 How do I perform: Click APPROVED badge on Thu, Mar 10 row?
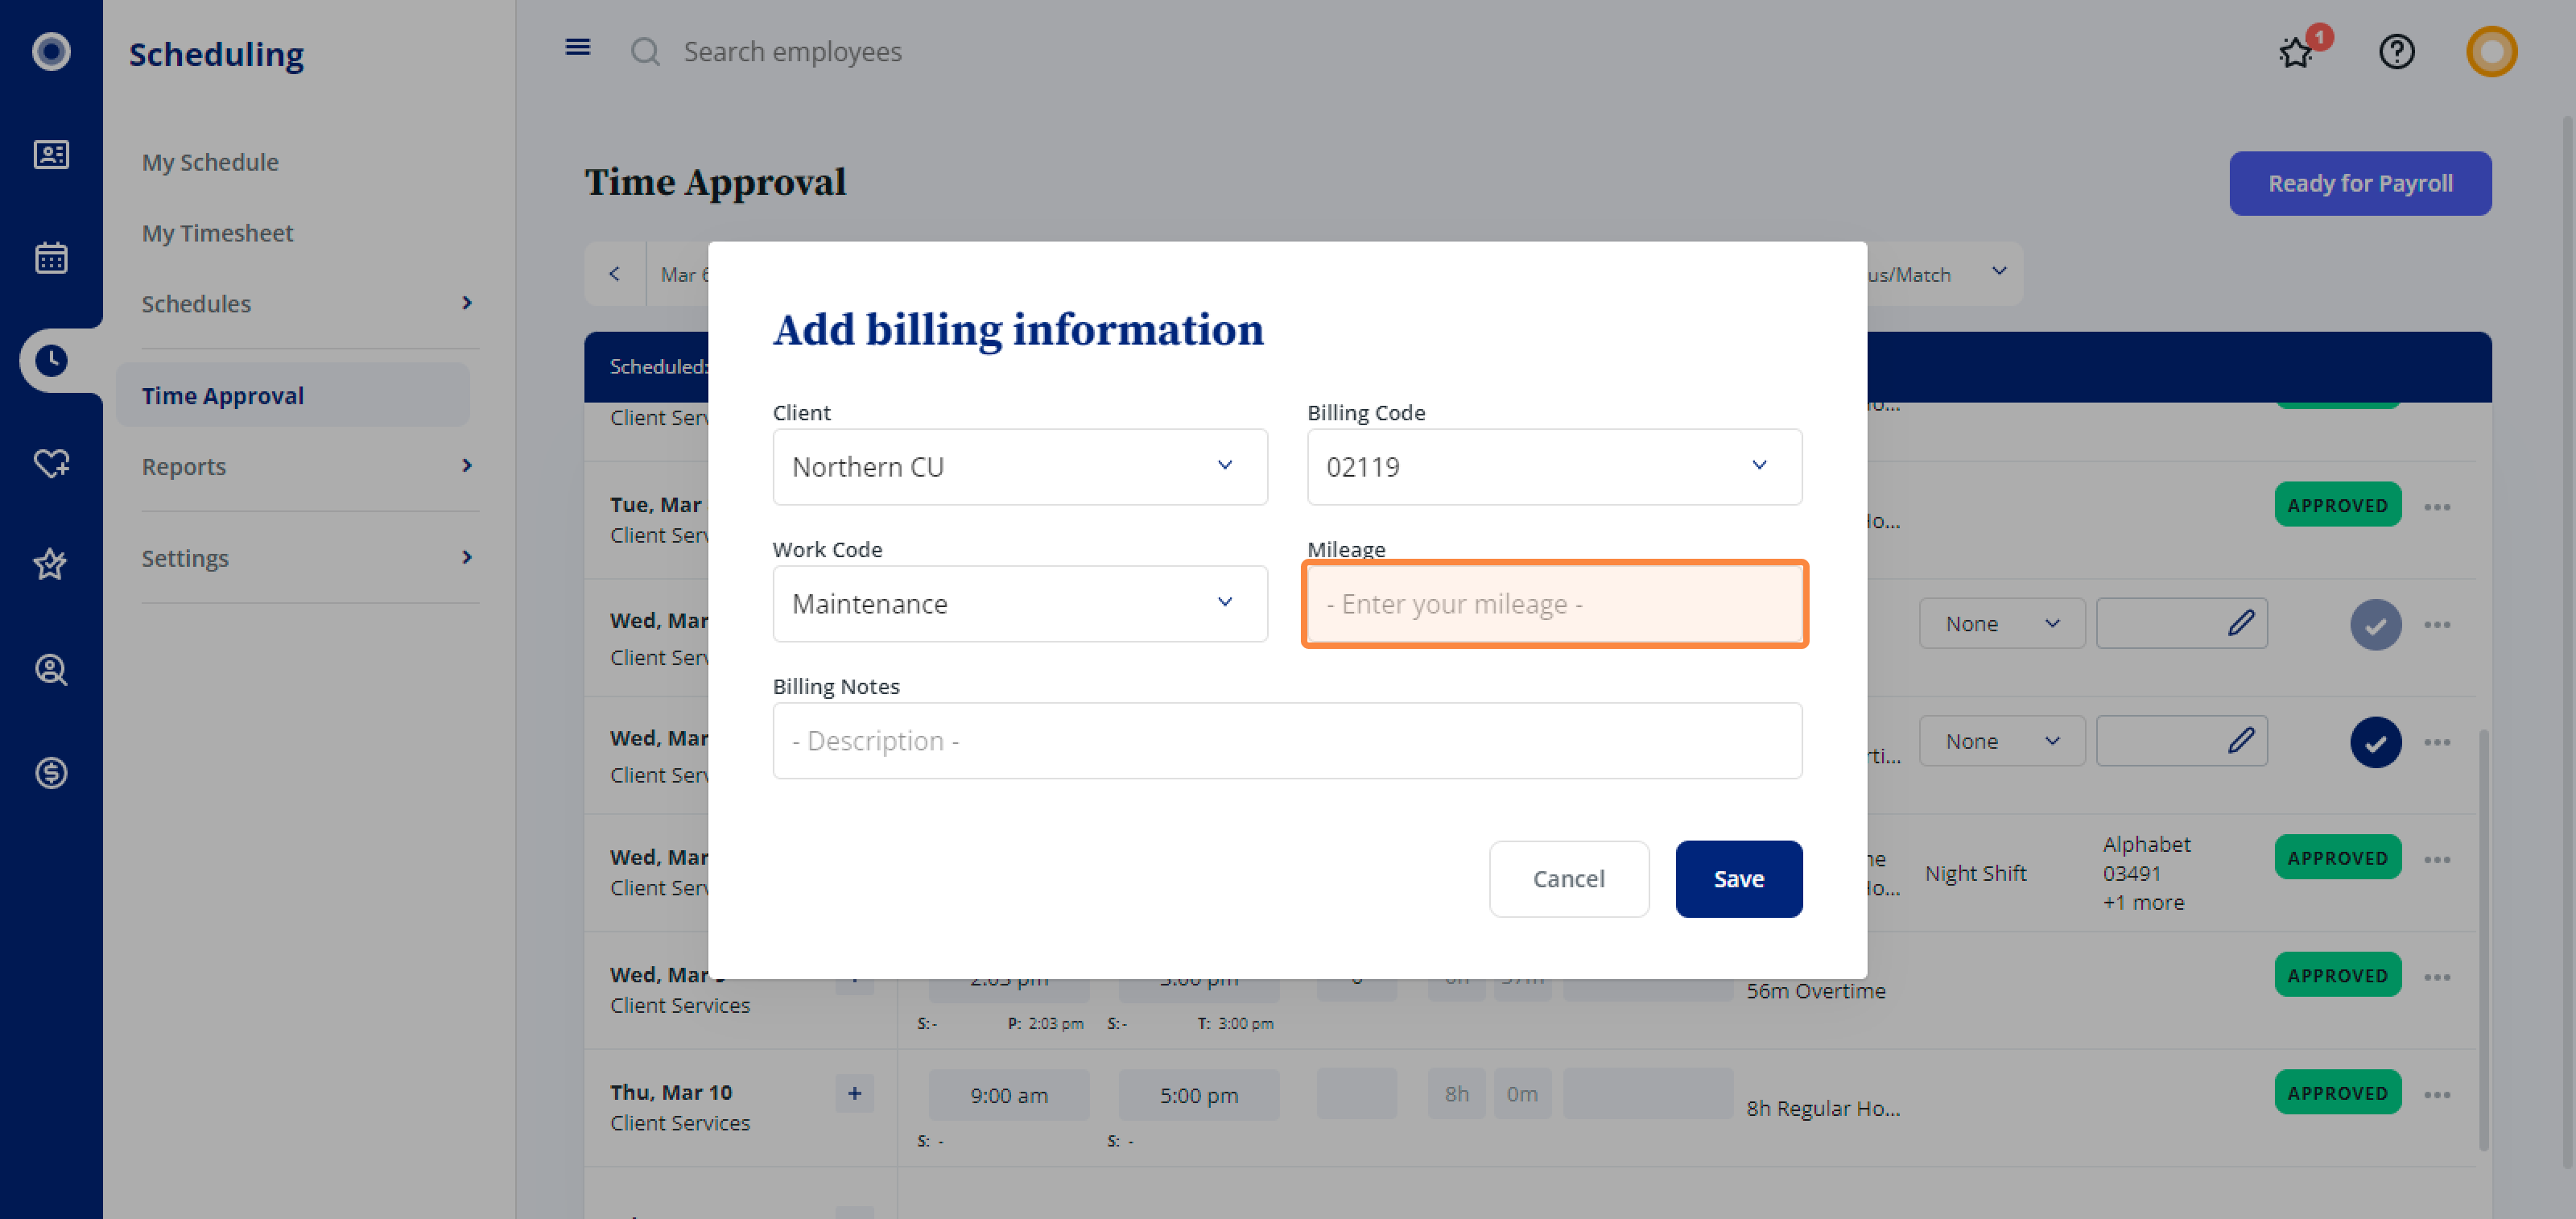point(2337,1092)
